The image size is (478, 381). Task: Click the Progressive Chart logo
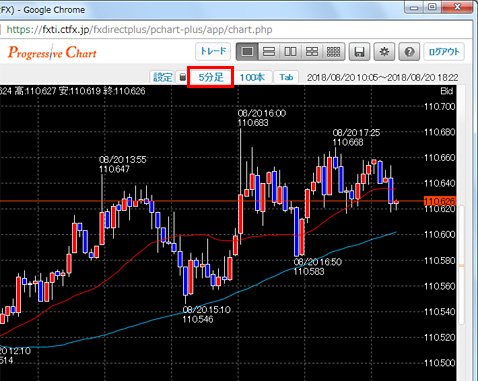(52, 53)
